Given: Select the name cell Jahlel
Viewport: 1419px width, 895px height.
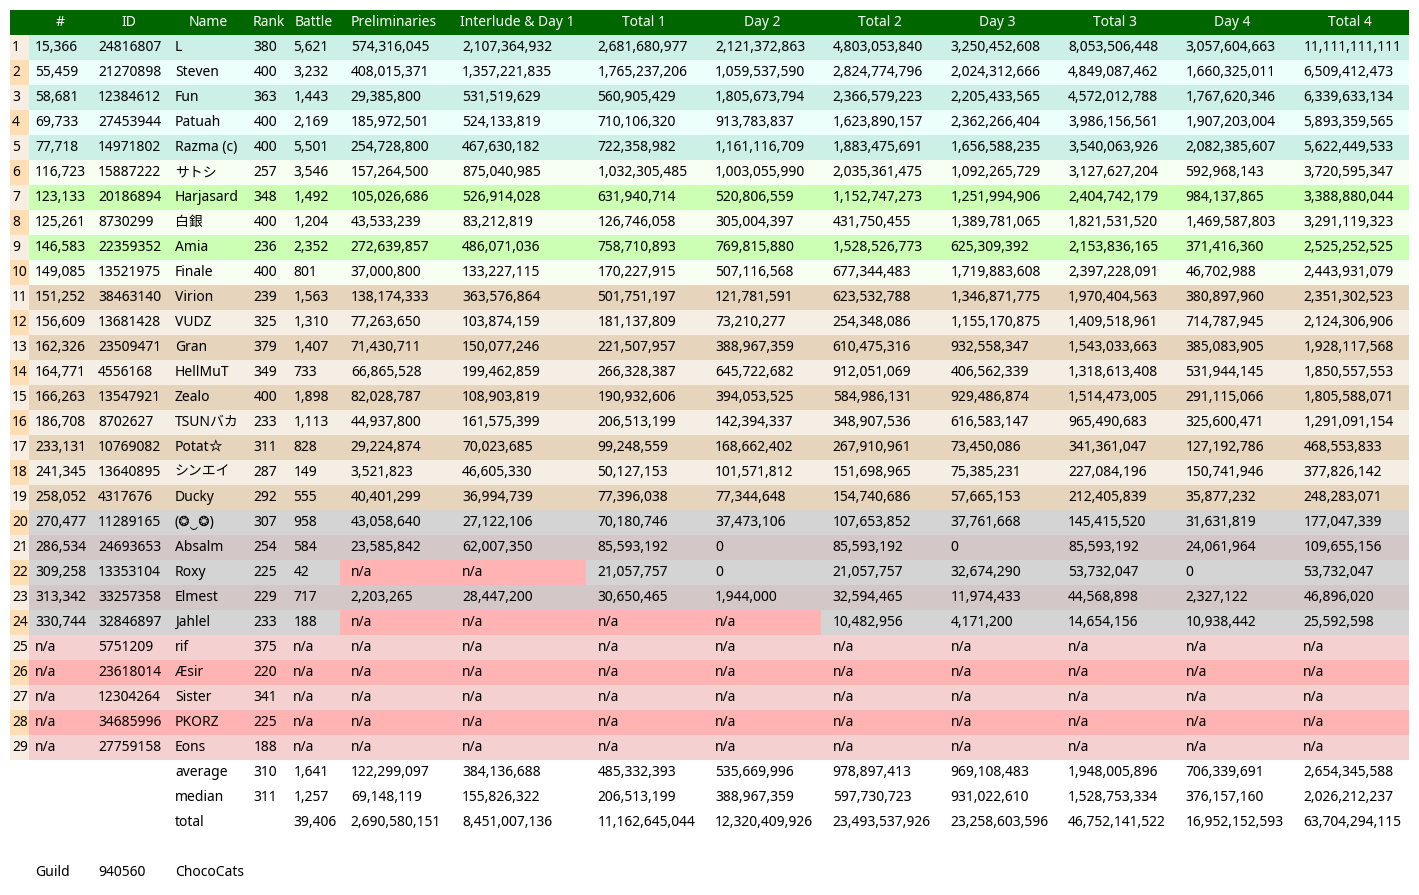Looking at the screenshot, I should point(193,621).
